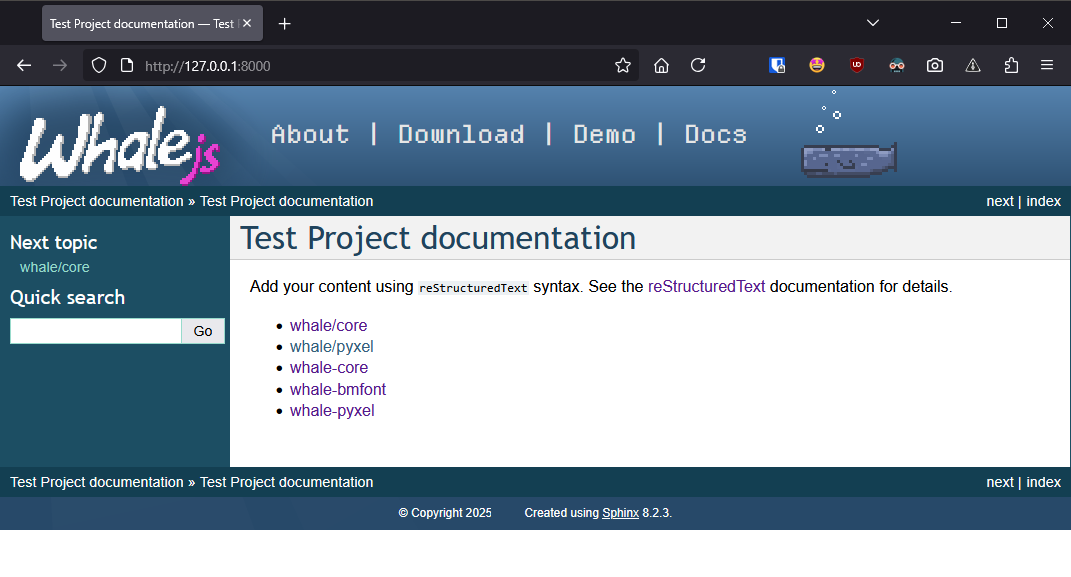Open the About page in header navigation
Viewport: 1071px width, 577px height.
point(310,135)
